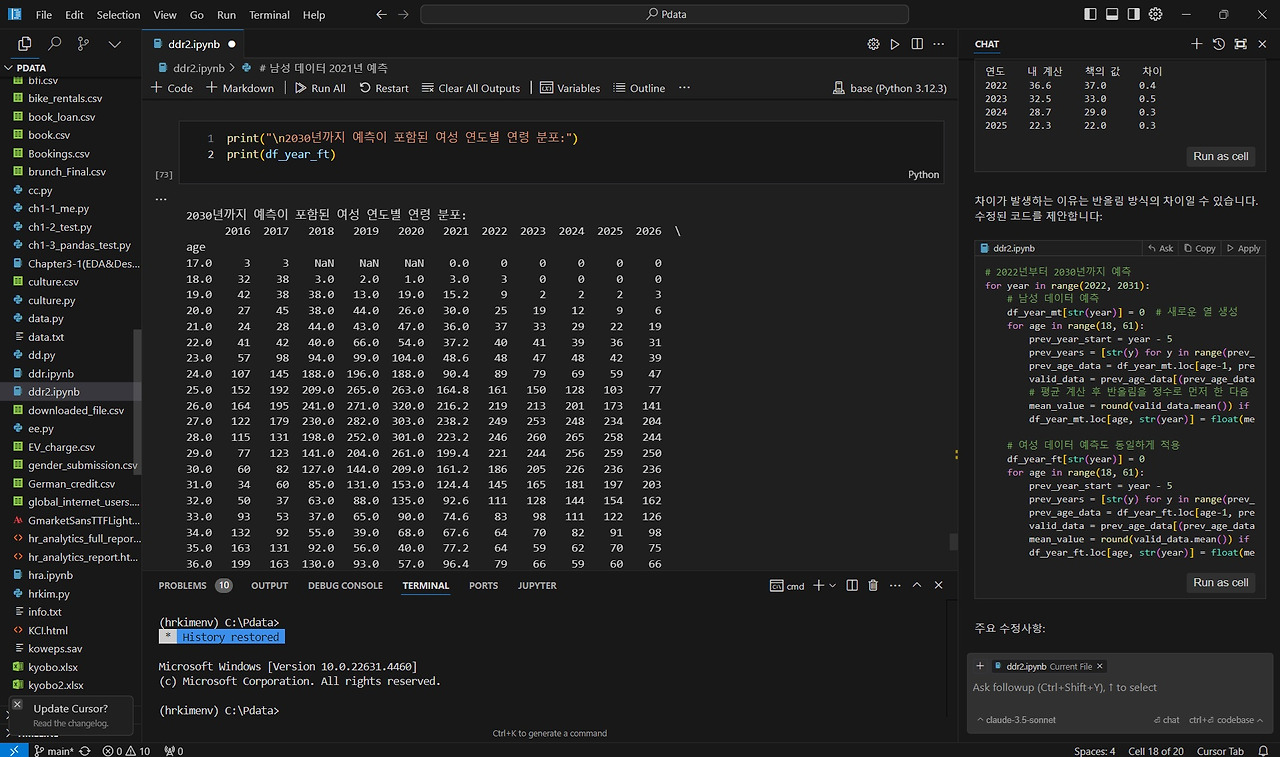Viewport: 1280px width, 757px height.
Task: Toggle the secondary side bar layout
Action: [x=1133, y=14]
